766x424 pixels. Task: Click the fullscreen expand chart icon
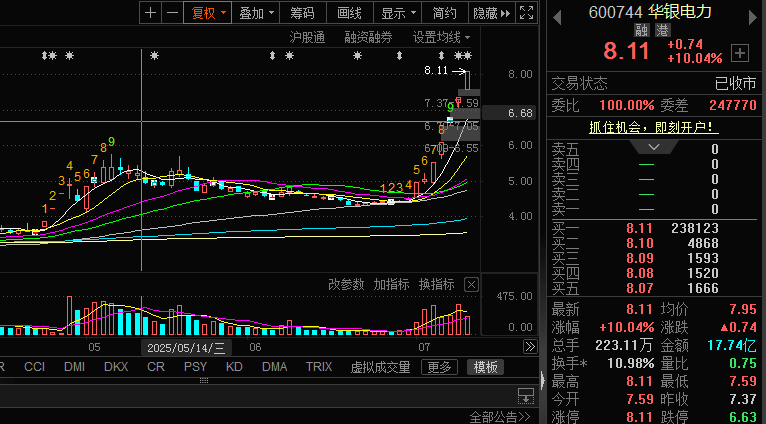528,13
